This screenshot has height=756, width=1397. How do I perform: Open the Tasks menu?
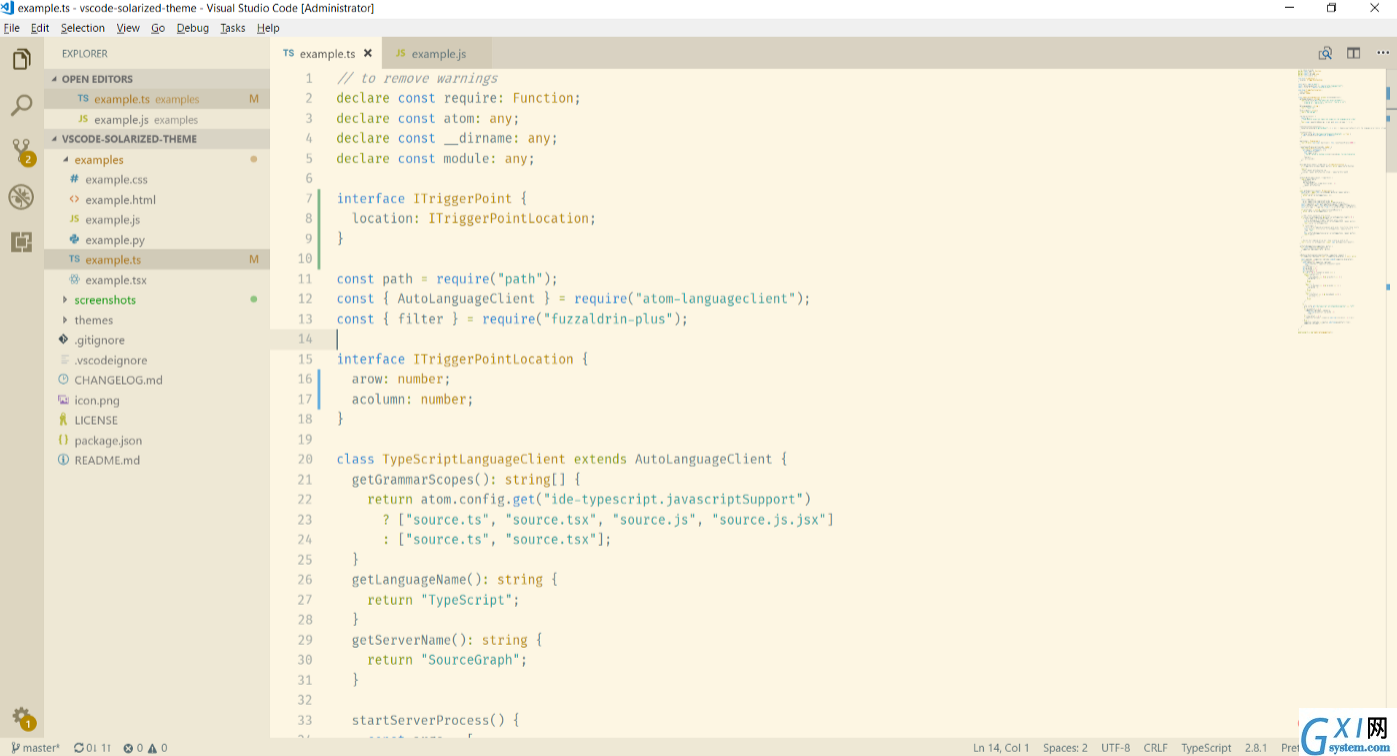tap(233, 28)
